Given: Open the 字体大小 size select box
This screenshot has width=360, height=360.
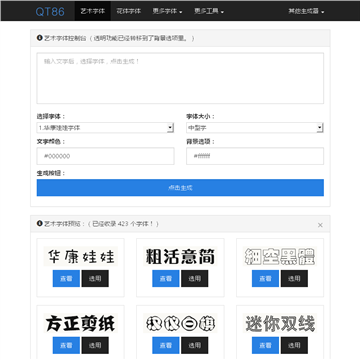Looking at the screenshot, I should pos(255,128).
